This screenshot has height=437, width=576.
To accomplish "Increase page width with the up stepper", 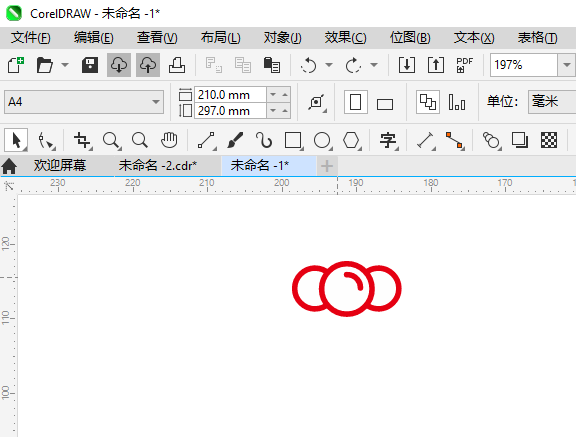I will (x=285, y=95).
